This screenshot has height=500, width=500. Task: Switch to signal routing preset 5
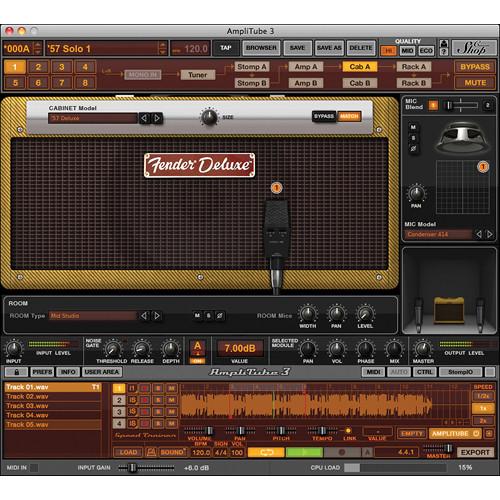click(15, 83)
